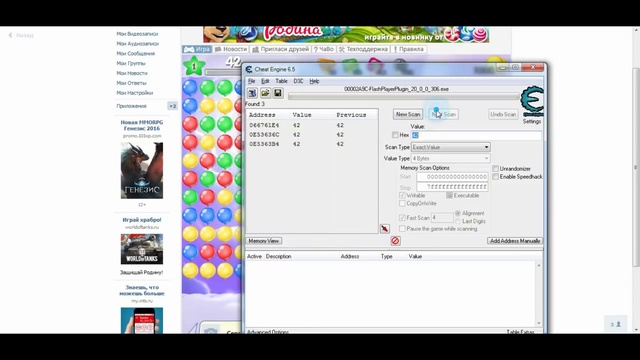
Task: Toggle the Writable checkbox
Action: [402, 196]
